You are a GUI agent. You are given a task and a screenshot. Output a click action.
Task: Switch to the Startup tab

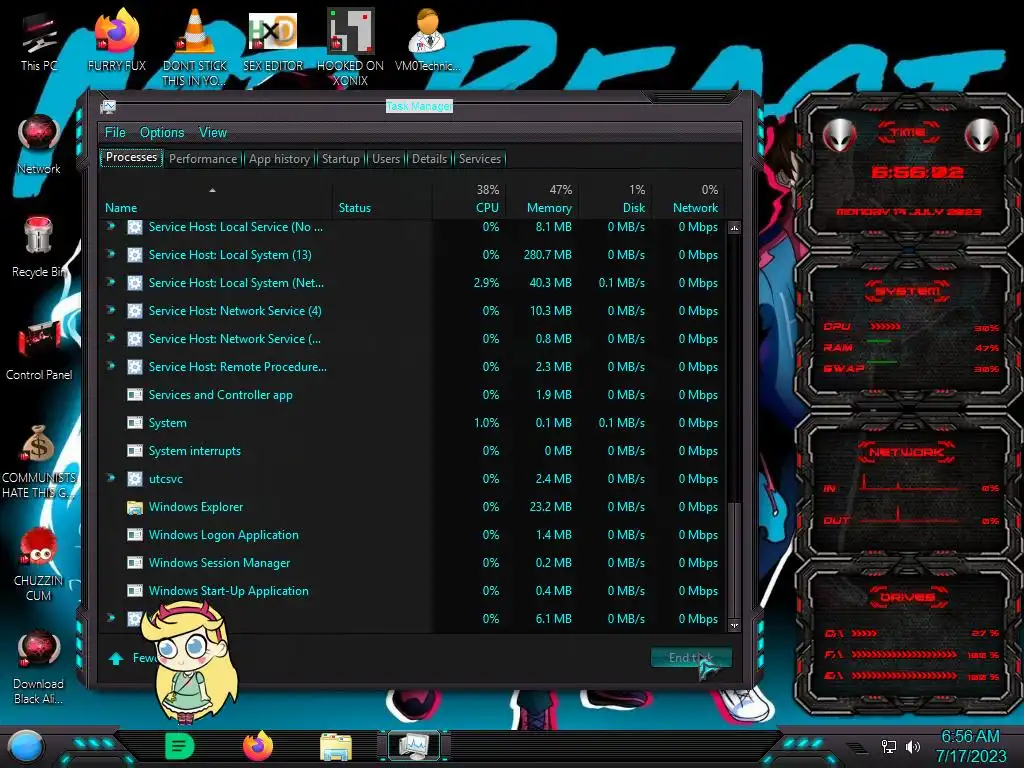pos(340,159)
